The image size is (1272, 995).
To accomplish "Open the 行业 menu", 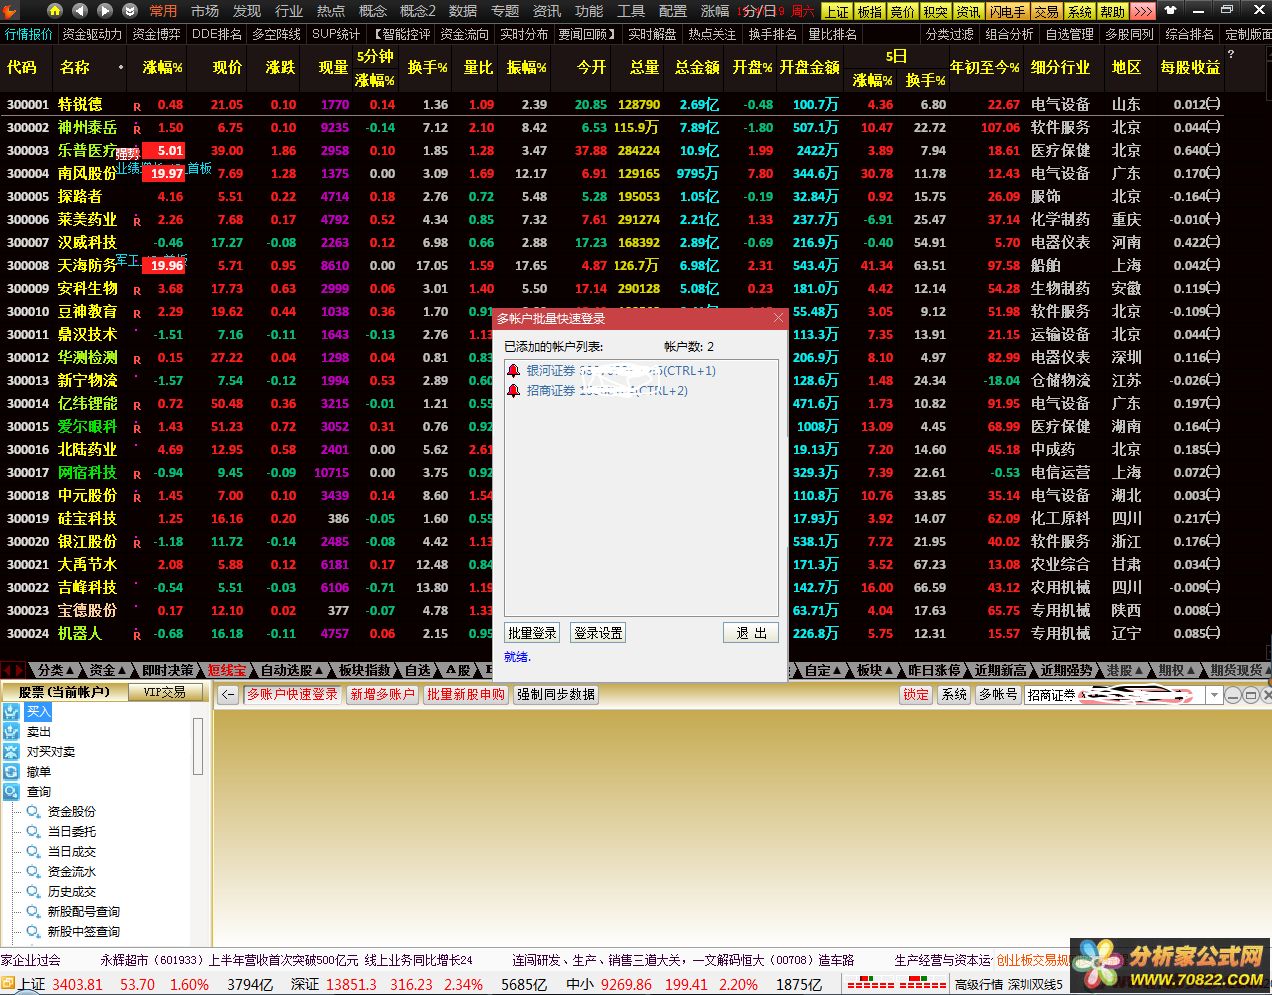I will pos(289,11).
